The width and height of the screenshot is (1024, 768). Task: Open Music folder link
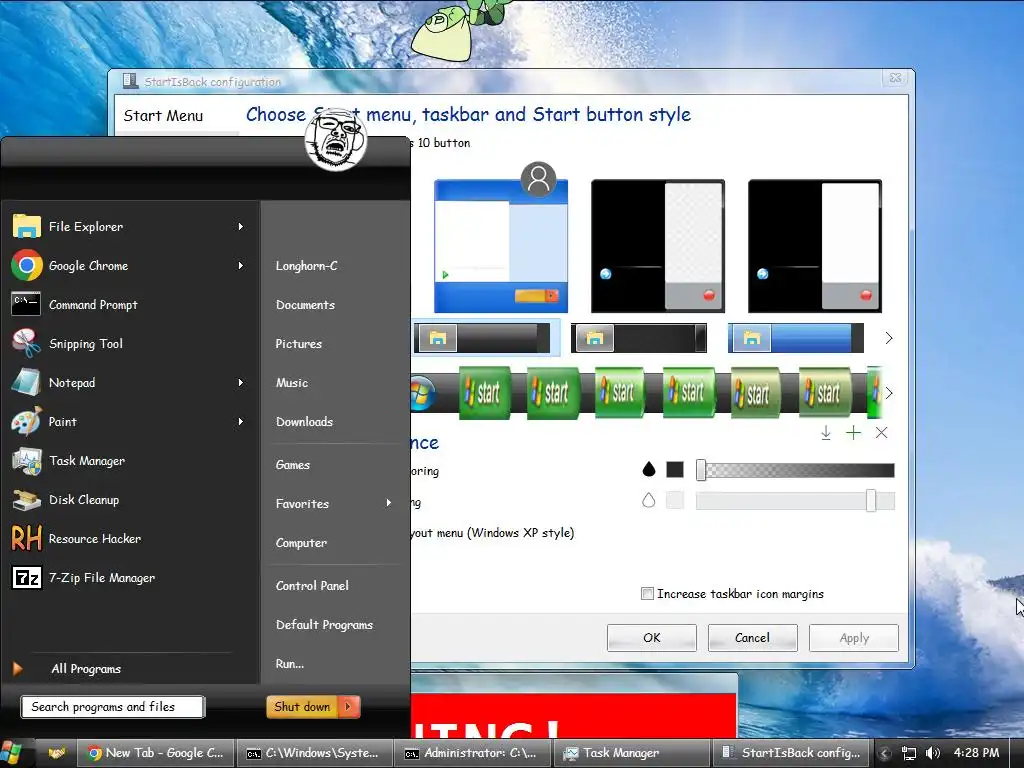coord(291,383)
